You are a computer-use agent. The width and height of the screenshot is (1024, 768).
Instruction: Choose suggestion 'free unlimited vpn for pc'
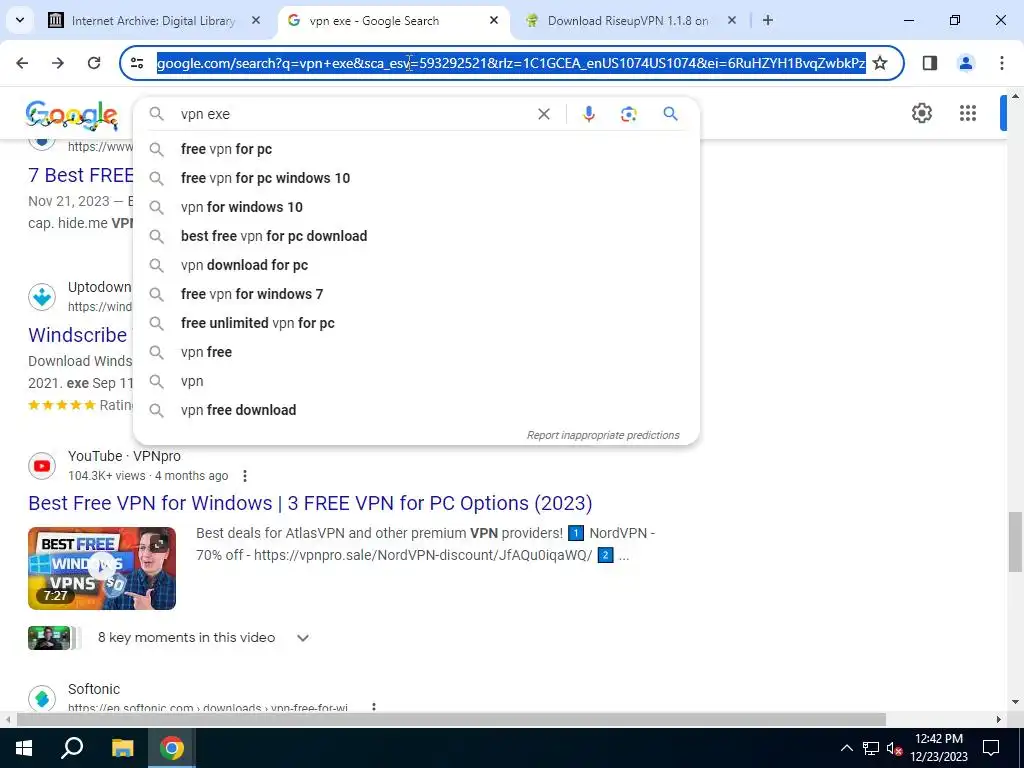(x=416, y=323)
